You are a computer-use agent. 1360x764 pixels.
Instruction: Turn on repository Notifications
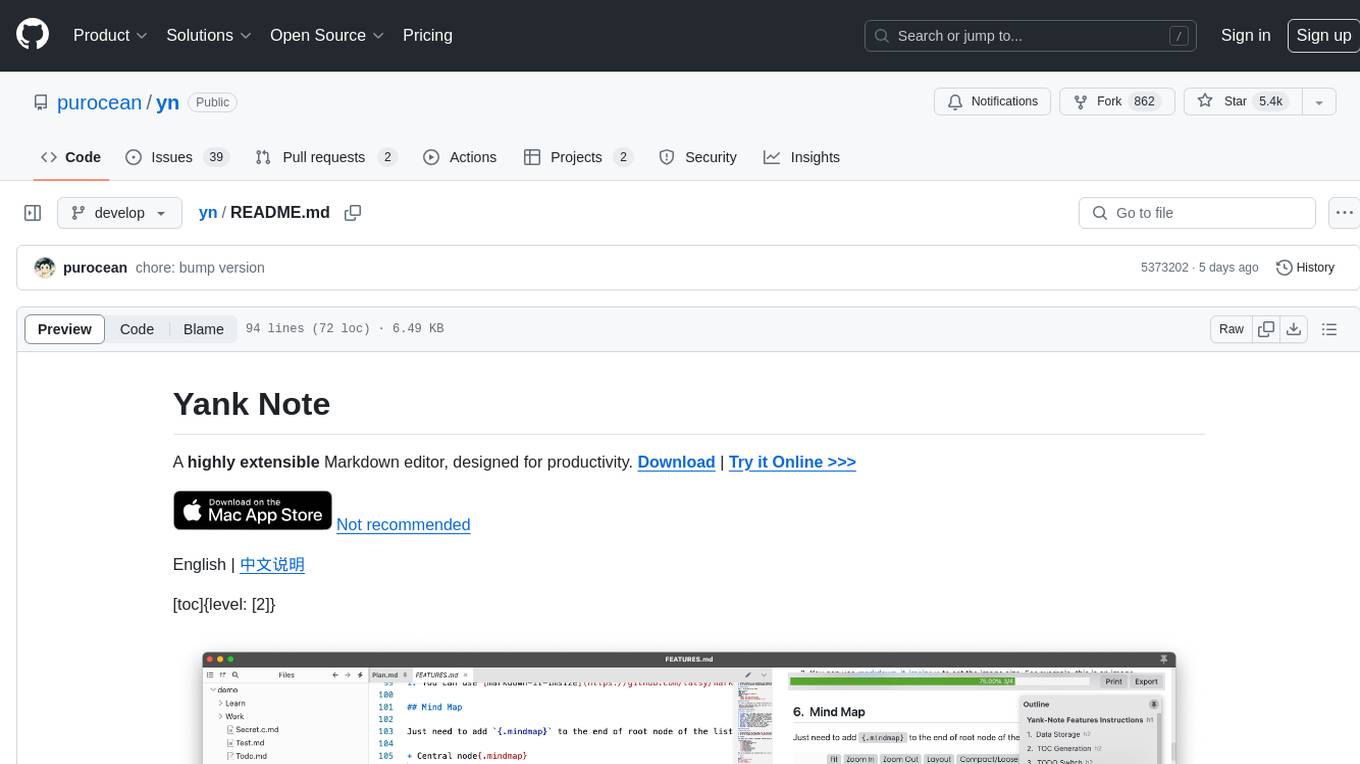tap(993, 101)
